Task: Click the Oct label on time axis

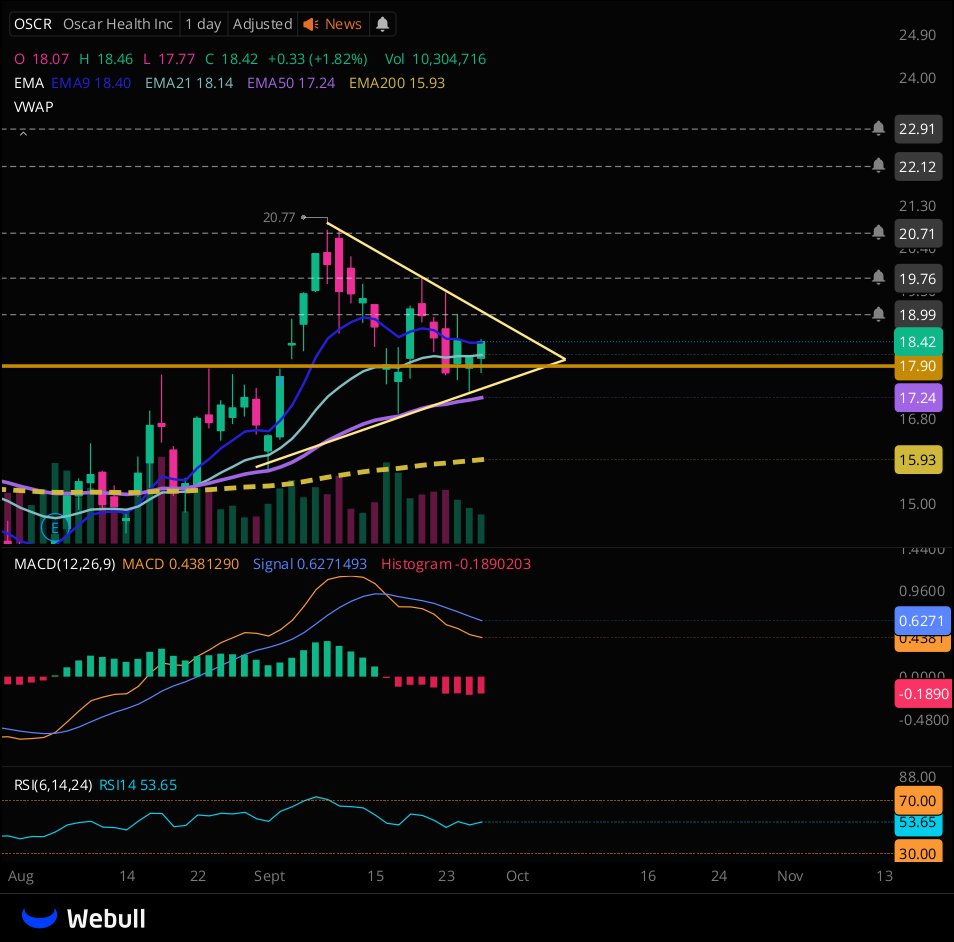Action: tap(517, 876)
